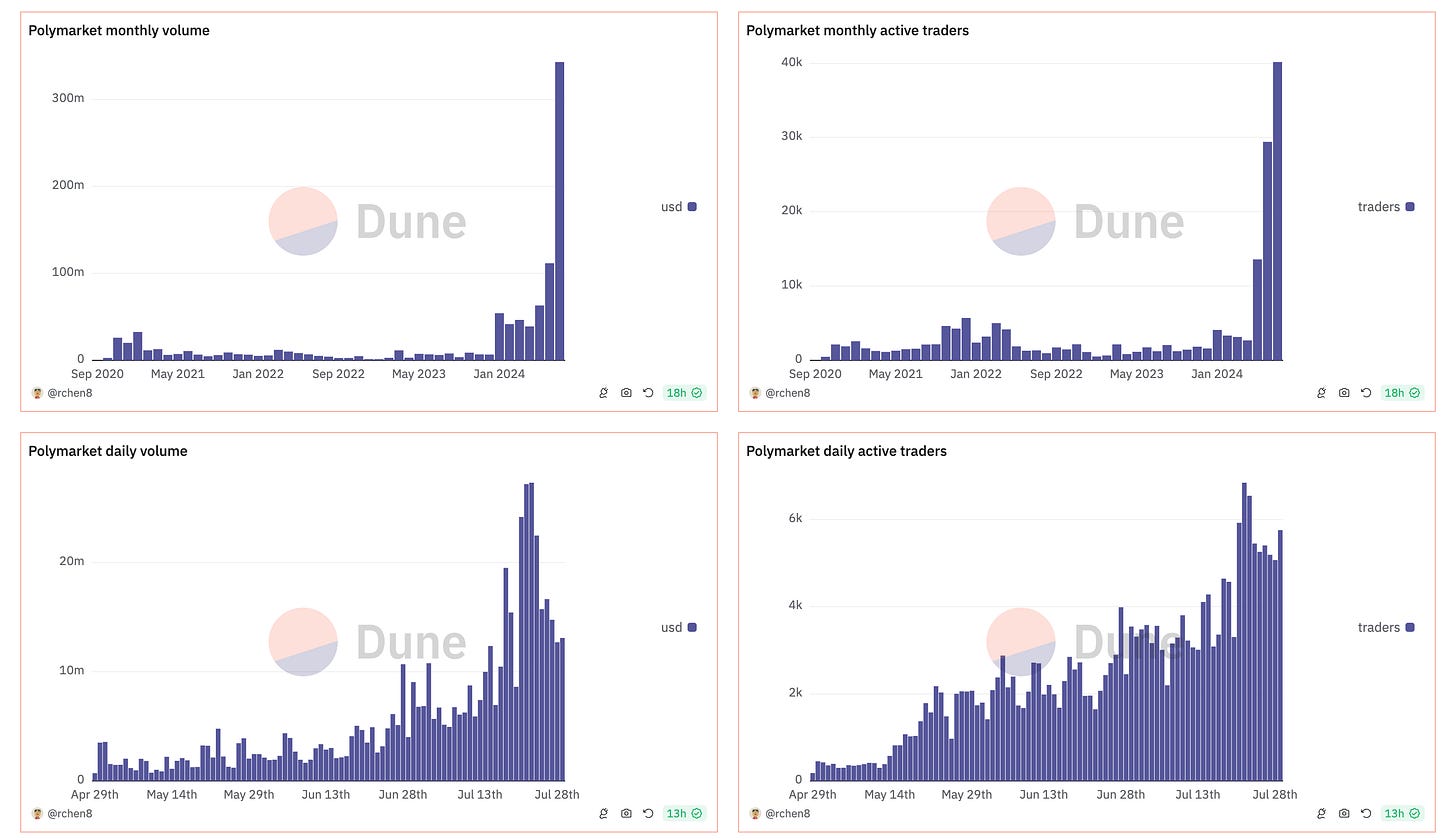Click the camera screenshot icon on the monthly volume chart
The width and height of the screenshot is (1456, 840).
coord(626,393)
